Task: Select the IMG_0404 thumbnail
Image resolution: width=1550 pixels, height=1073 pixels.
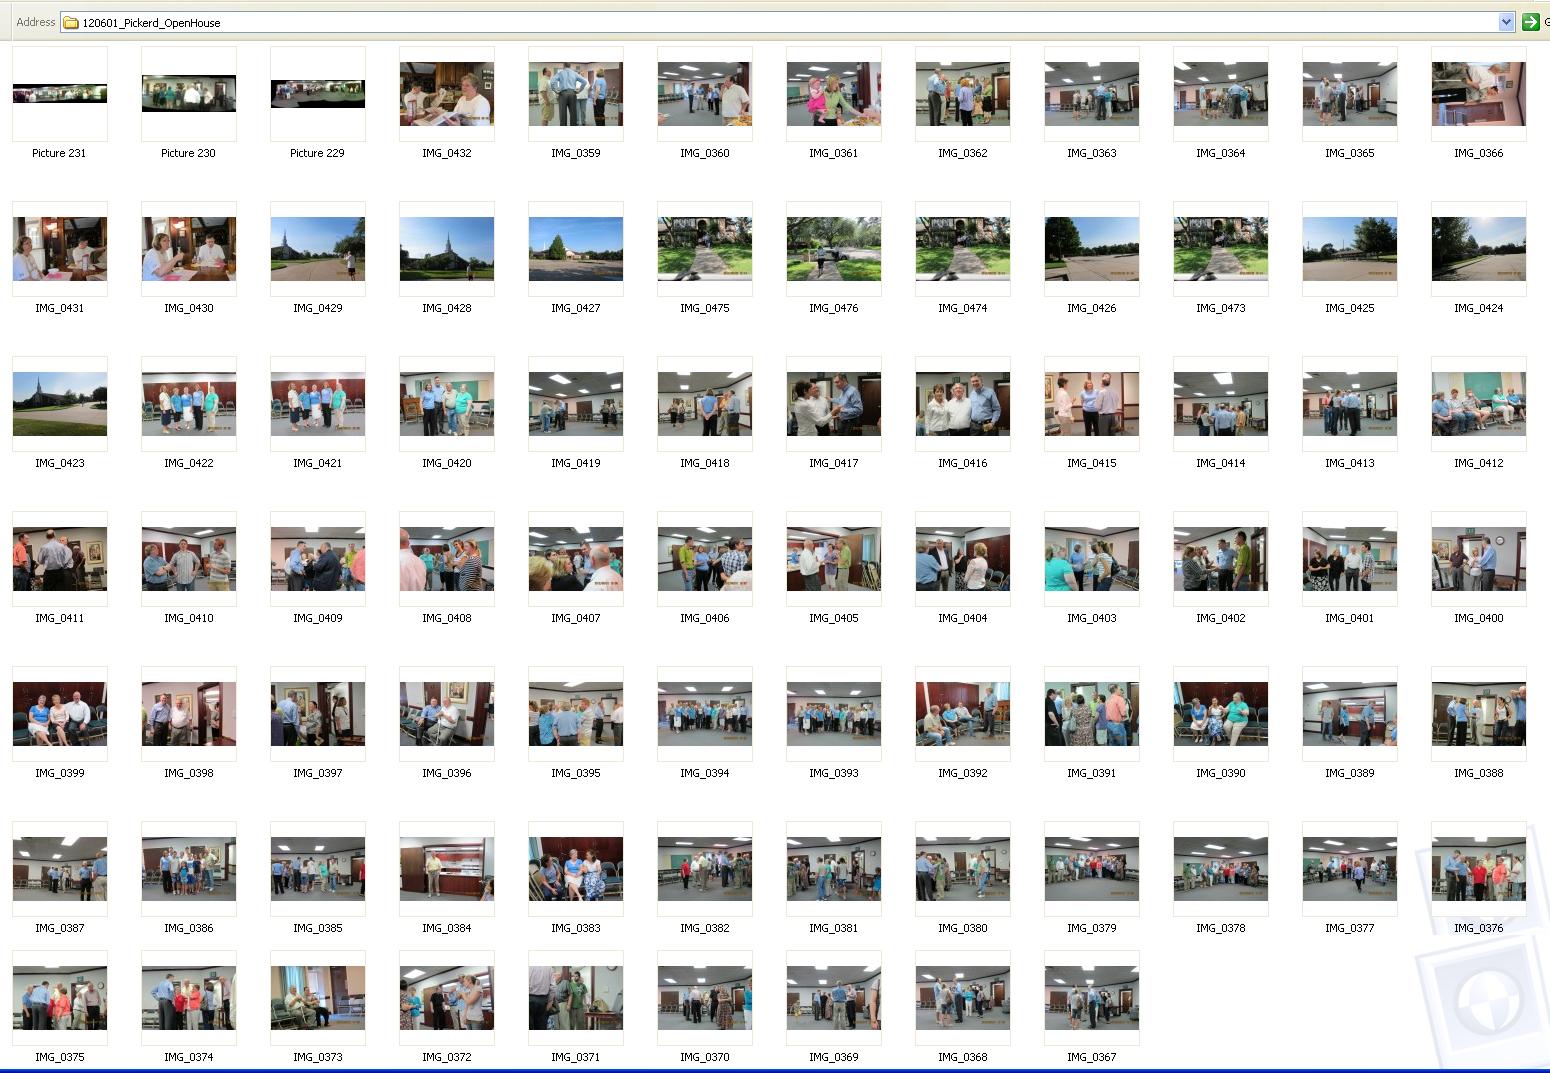Action: click(963, 559)
